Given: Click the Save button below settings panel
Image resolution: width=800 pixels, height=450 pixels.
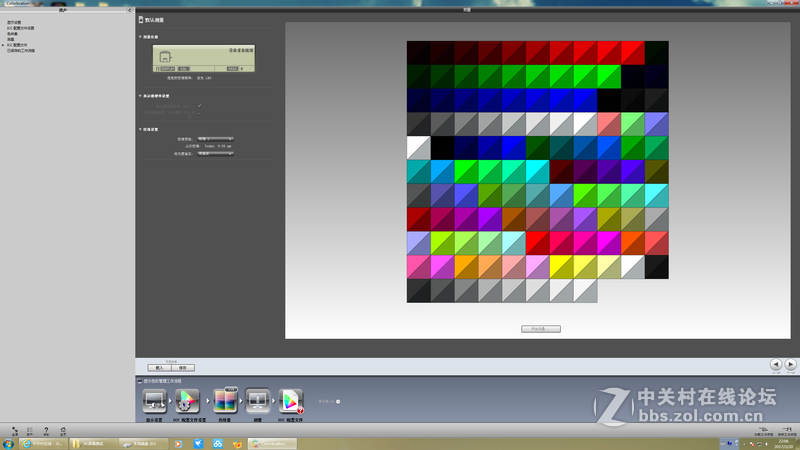Looking at the screenshot, I should [183, 367].
